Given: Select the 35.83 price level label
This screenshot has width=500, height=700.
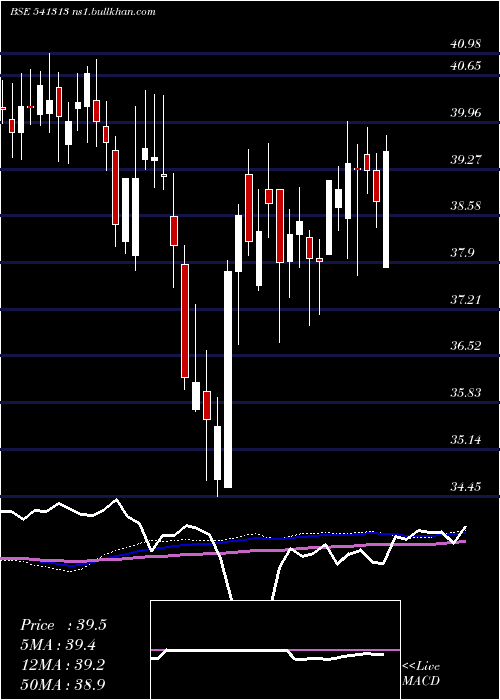Looking at the screenshot, I should (466, 392).
